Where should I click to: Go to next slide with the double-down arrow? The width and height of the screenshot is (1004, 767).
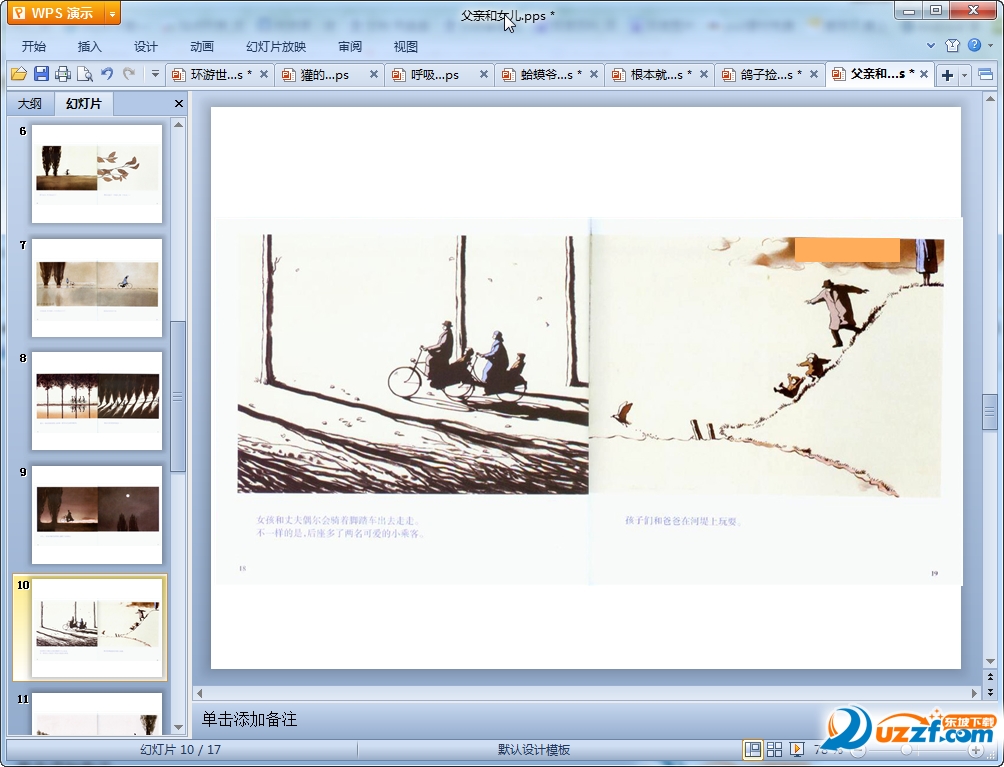[990, 691]
